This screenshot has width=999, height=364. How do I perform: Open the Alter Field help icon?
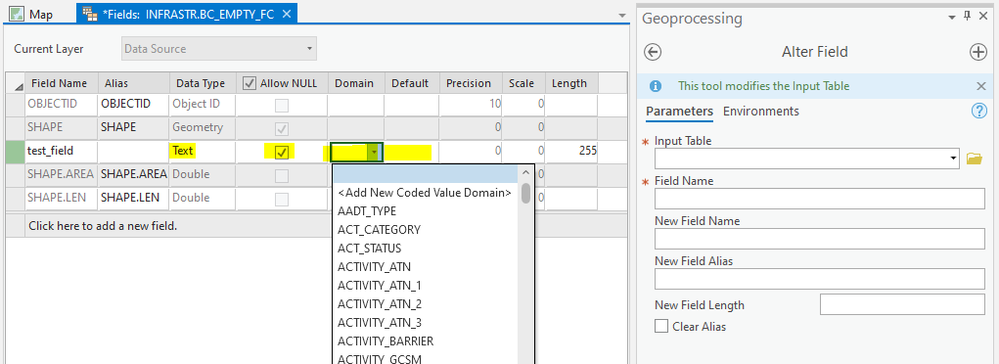979,111
